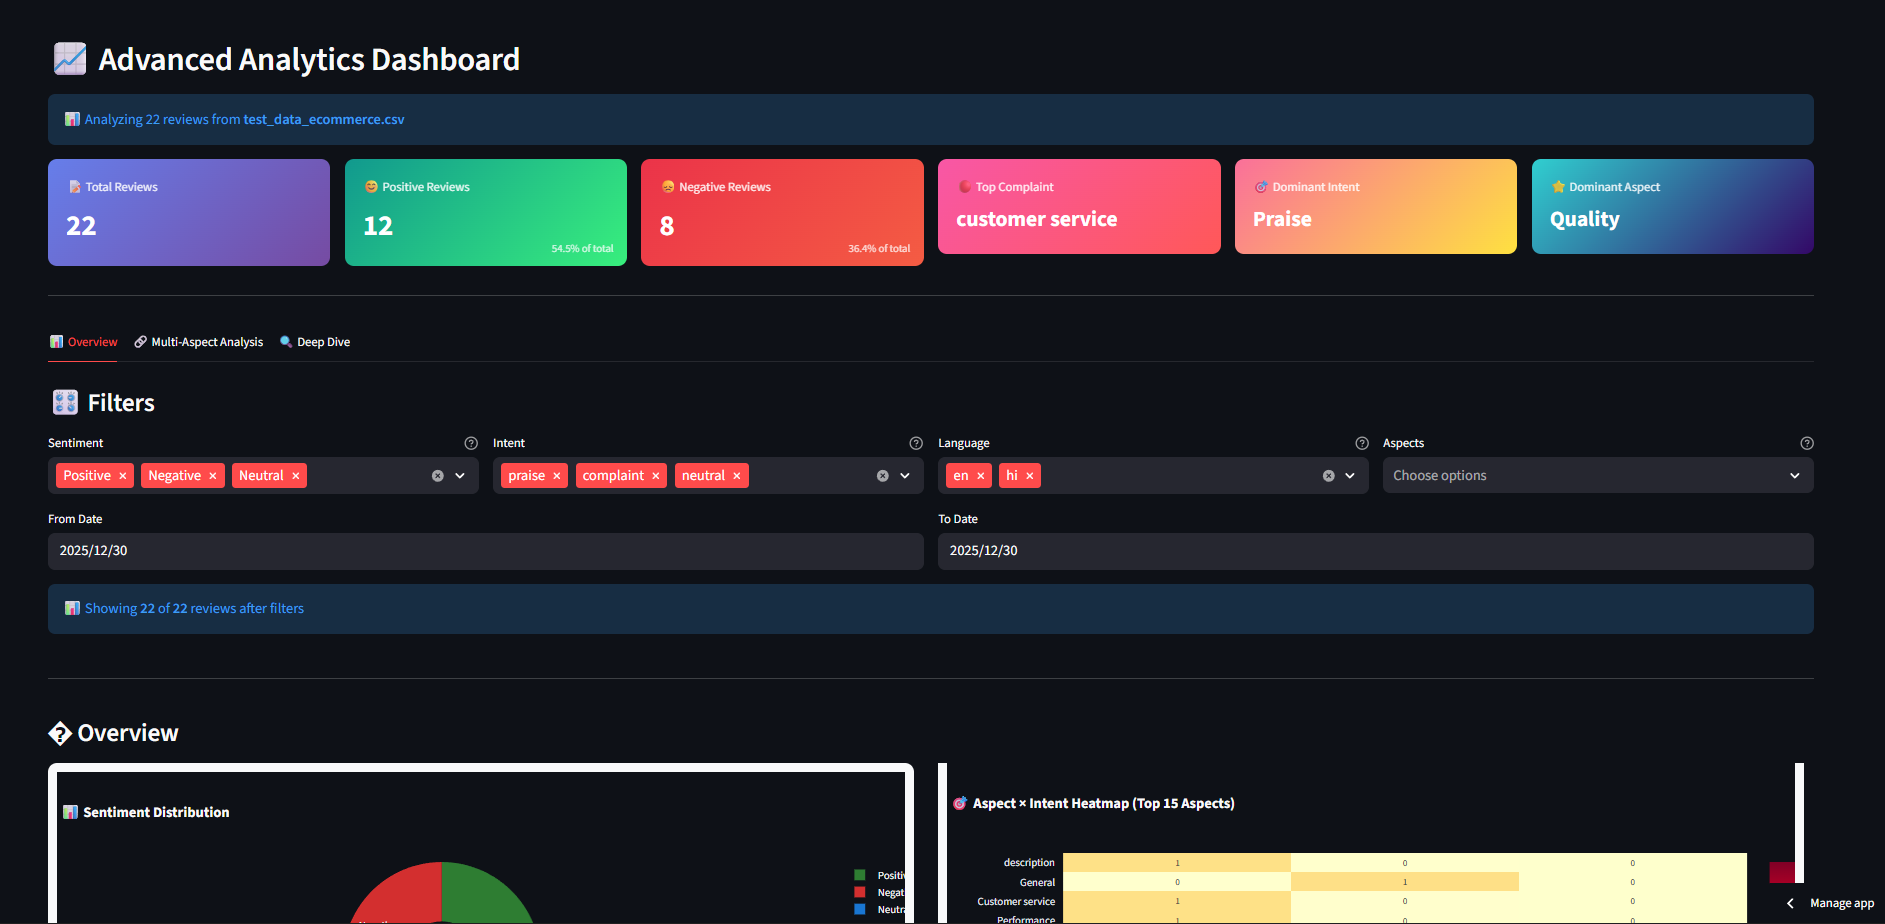The width and height of the screenshot is (1885, 924).
Task: Click help icon next to Language filter
Action: pyautogui.click(x=1361, y=443)
